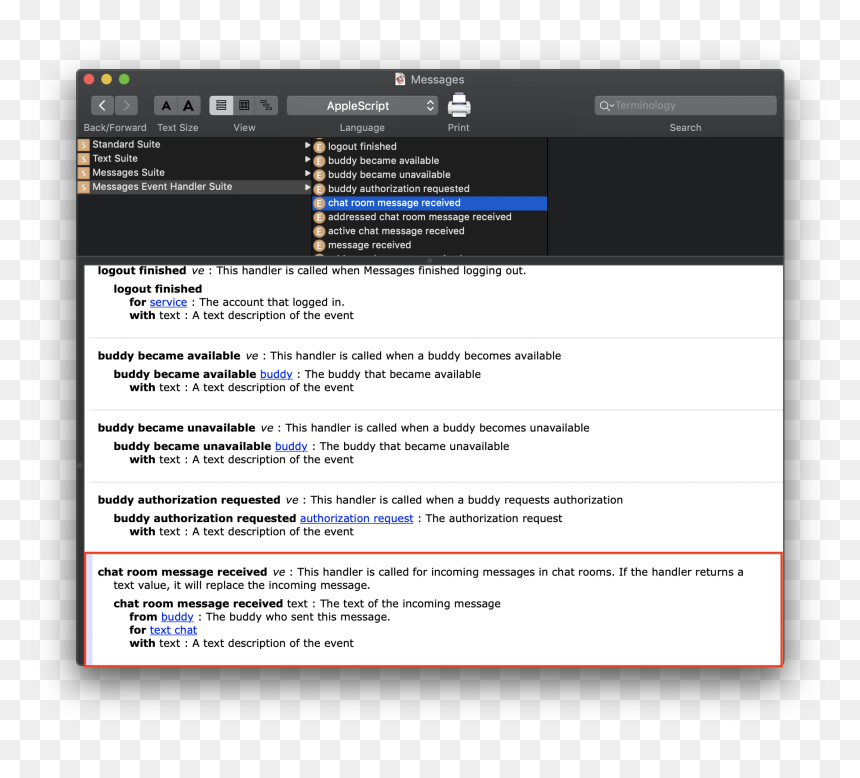
Task: Open the 'authorization request' link
Action: [357, 518]
